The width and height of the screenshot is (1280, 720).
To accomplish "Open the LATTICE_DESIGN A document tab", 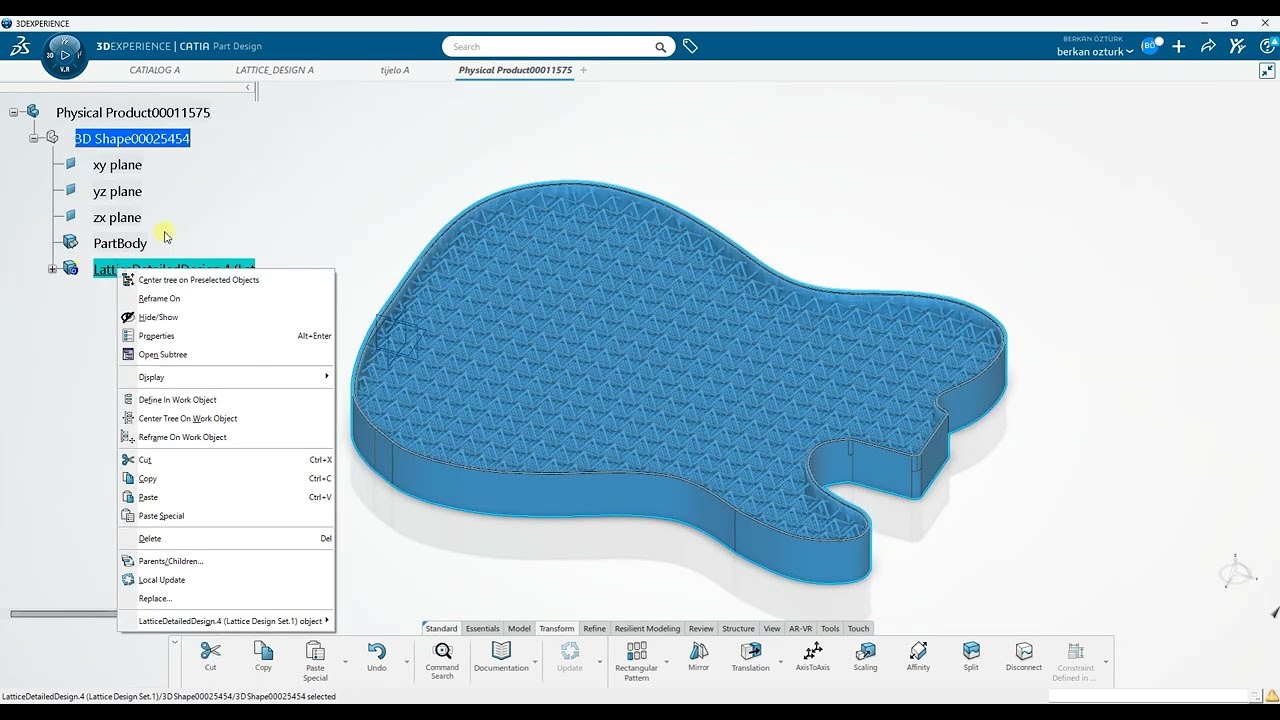I will point(275,70).
